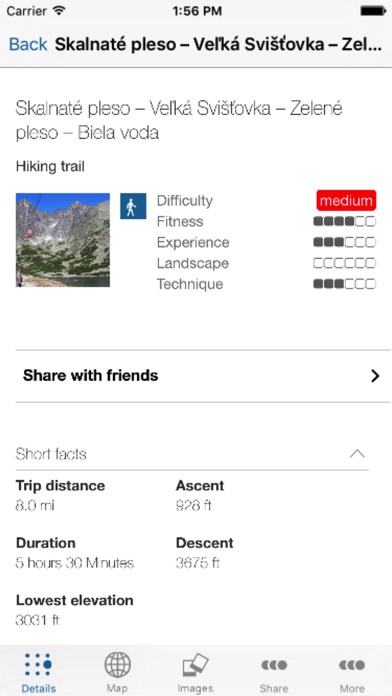Tap the trail title in navigation bar
This screenshot has width=392, height=696.
pos(218,44)
